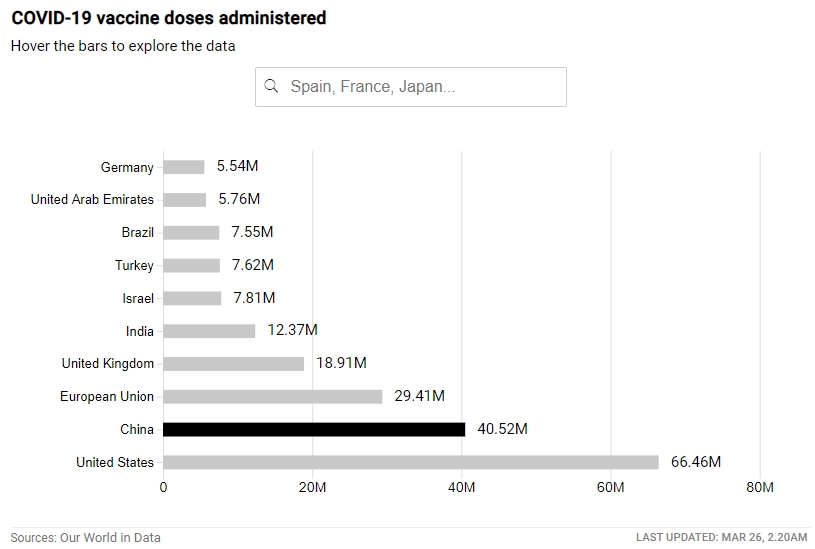
Task: Click the United Arab Emirates label
Action: point(93,200)
